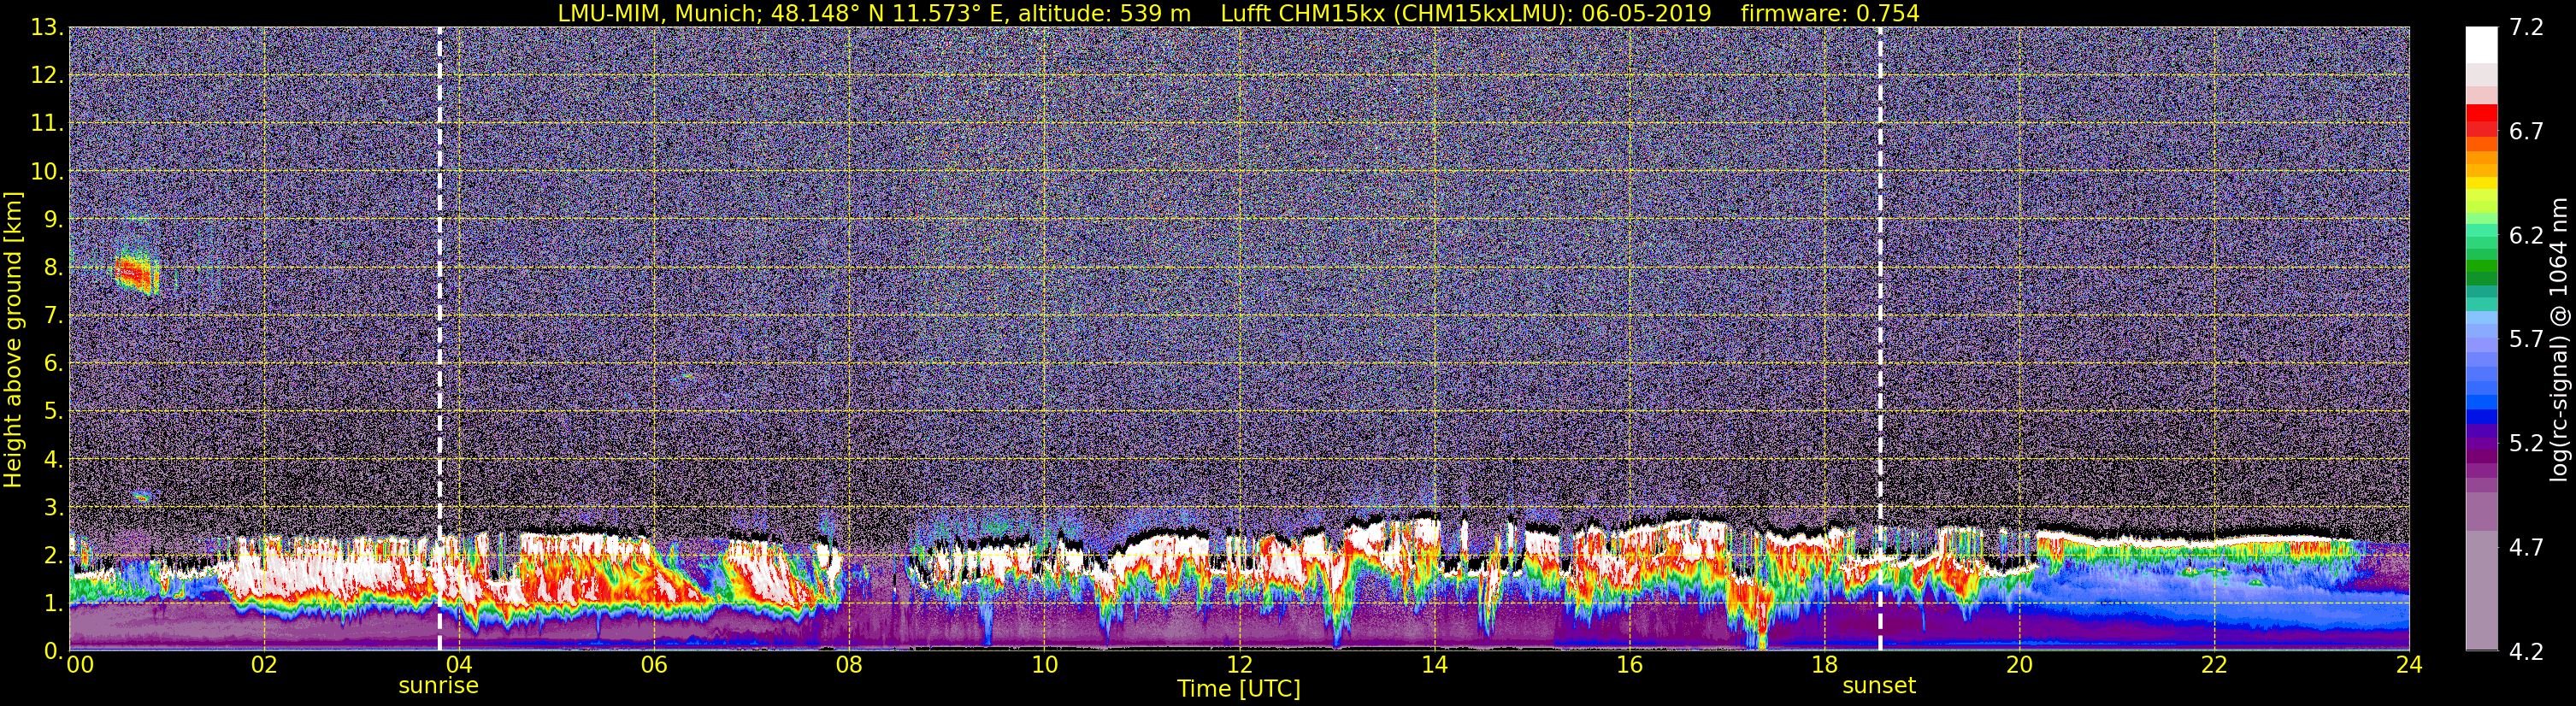This screenshot has width=2576, height=706.
Task: Click the '18' tick on the time axis
Action: pyautogui.click(x=1824, y=665)
